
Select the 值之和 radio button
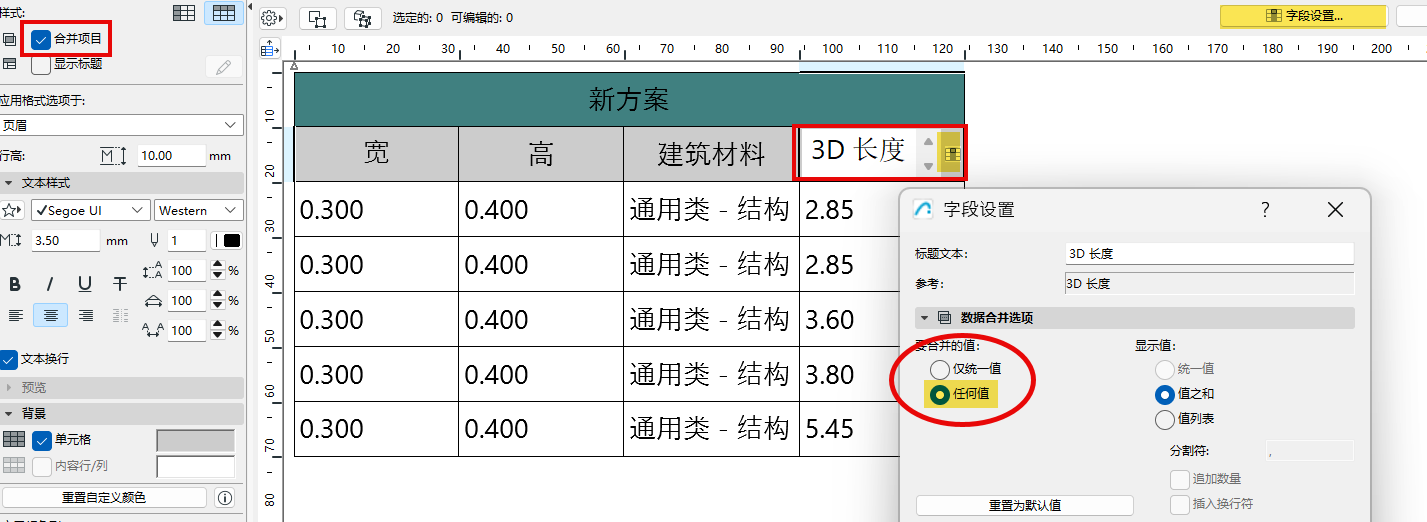[1165, 394]
